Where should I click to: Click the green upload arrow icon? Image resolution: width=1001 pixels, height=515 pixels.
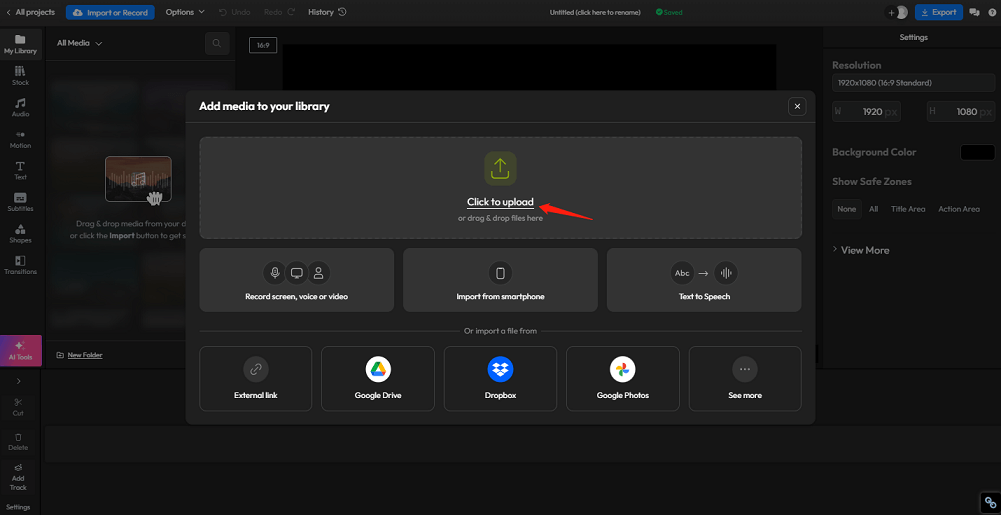pyautogui.click(x=500, y=168)
